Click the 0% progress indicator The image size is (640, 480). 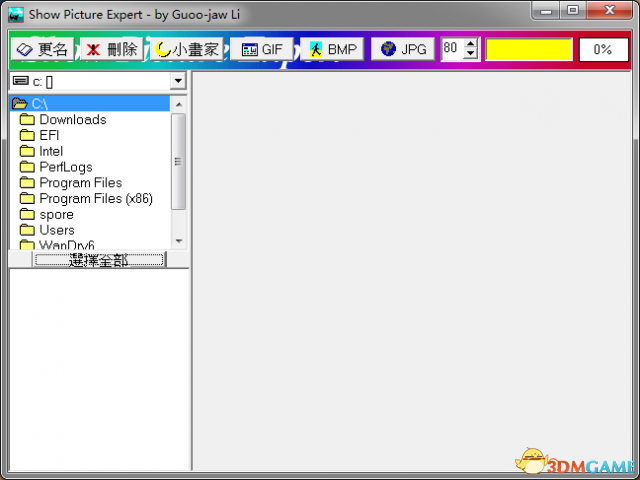[603, 49]
